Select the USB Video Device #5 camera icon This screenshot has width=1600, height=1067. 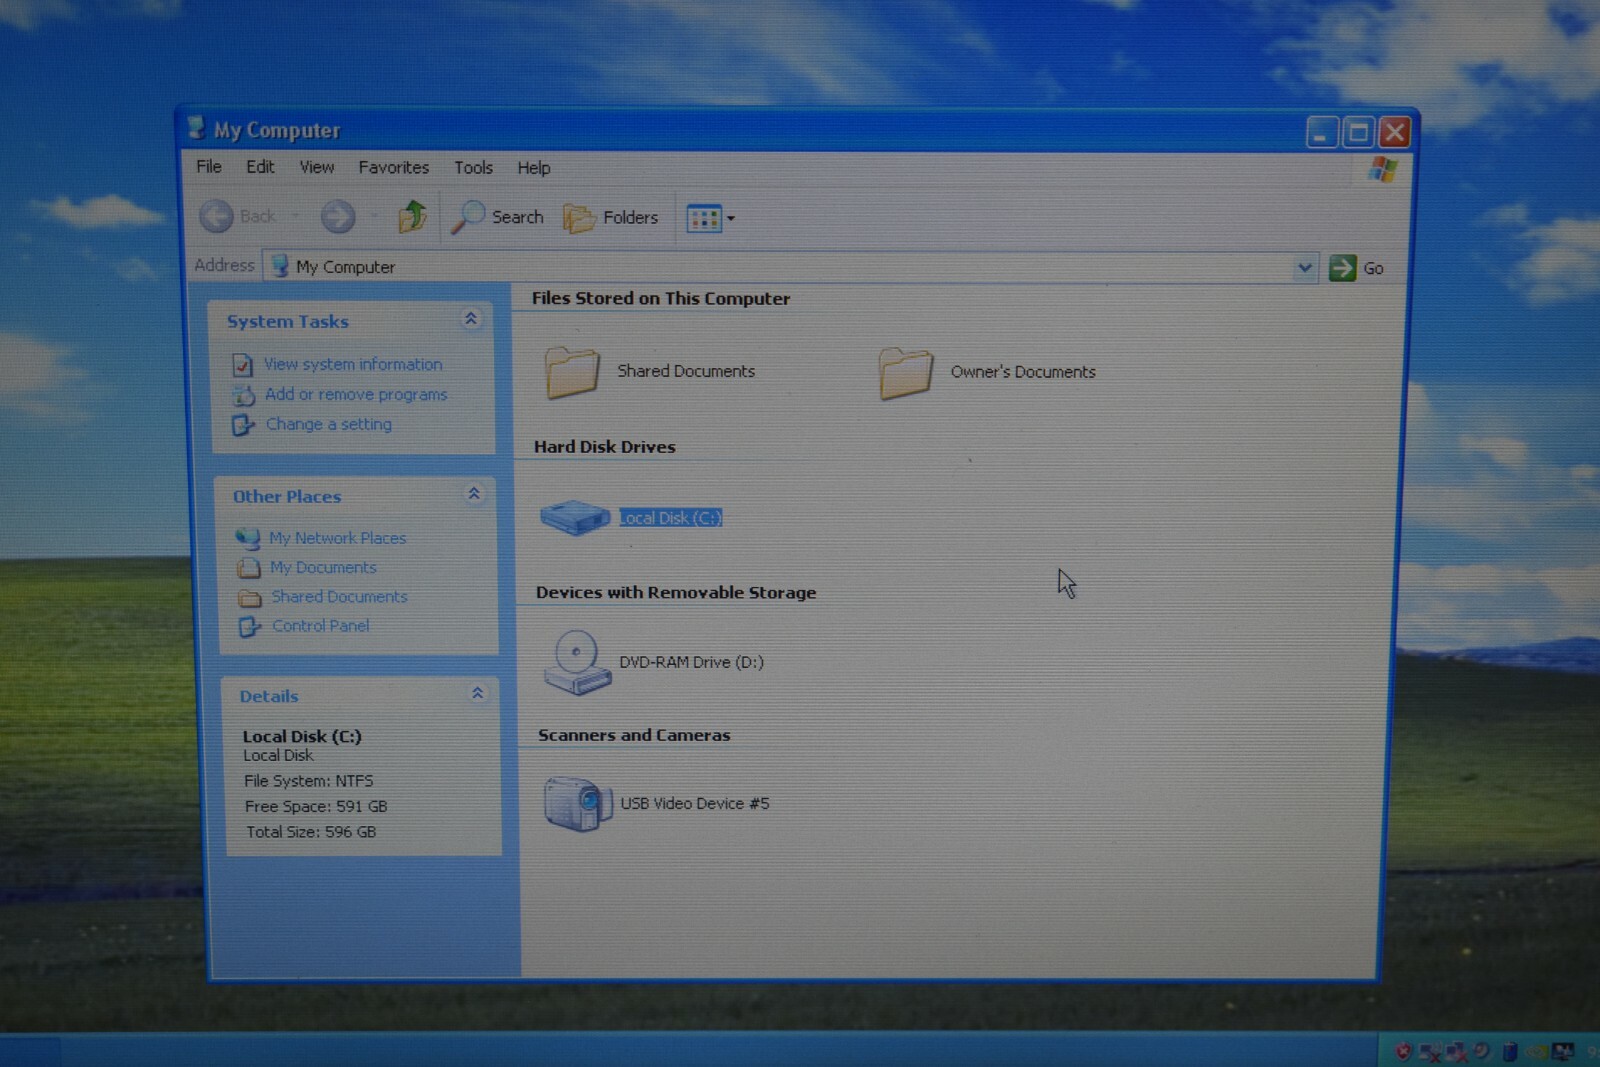pyautogui.click(x=577, y=803)
